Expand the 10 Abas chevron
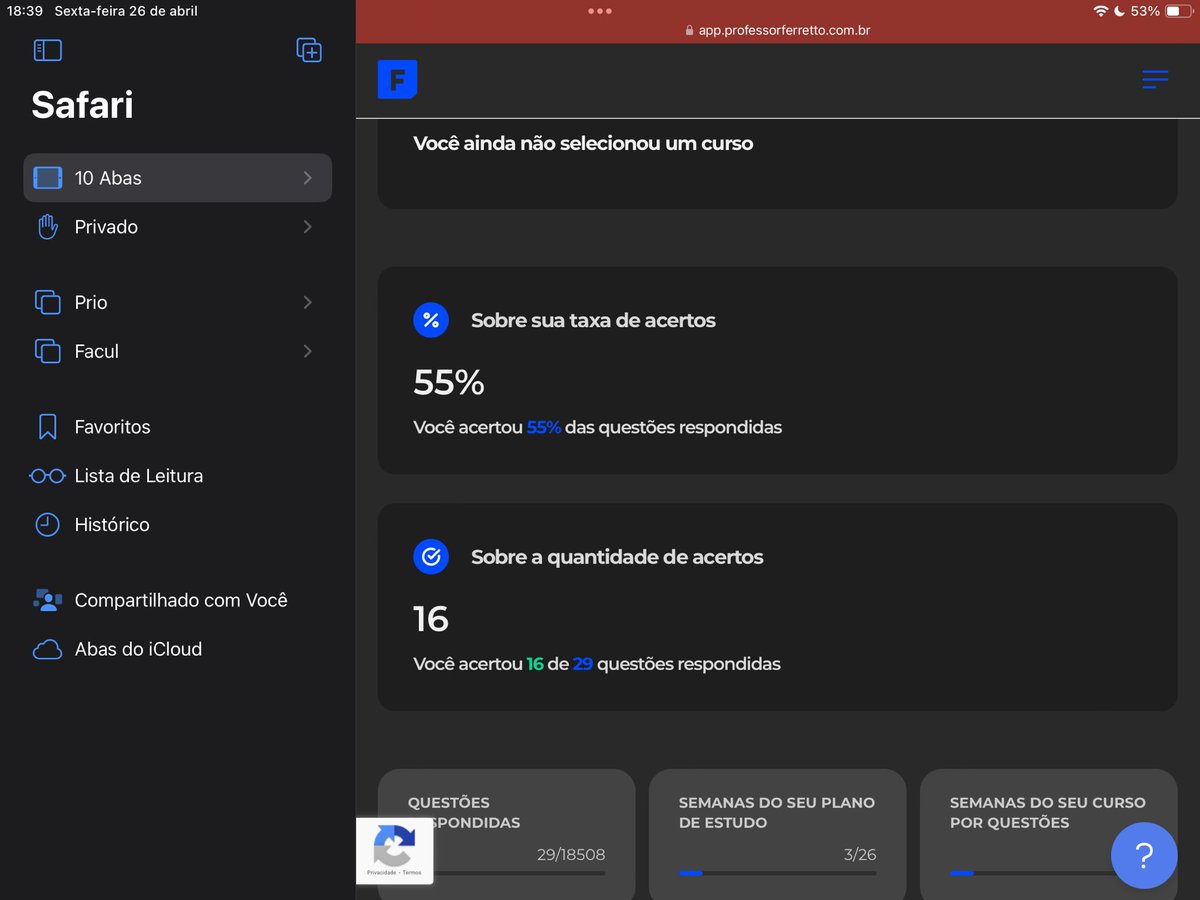This screenshot has width=1200, height=900. pyautogui.click(x=307, y=178)
